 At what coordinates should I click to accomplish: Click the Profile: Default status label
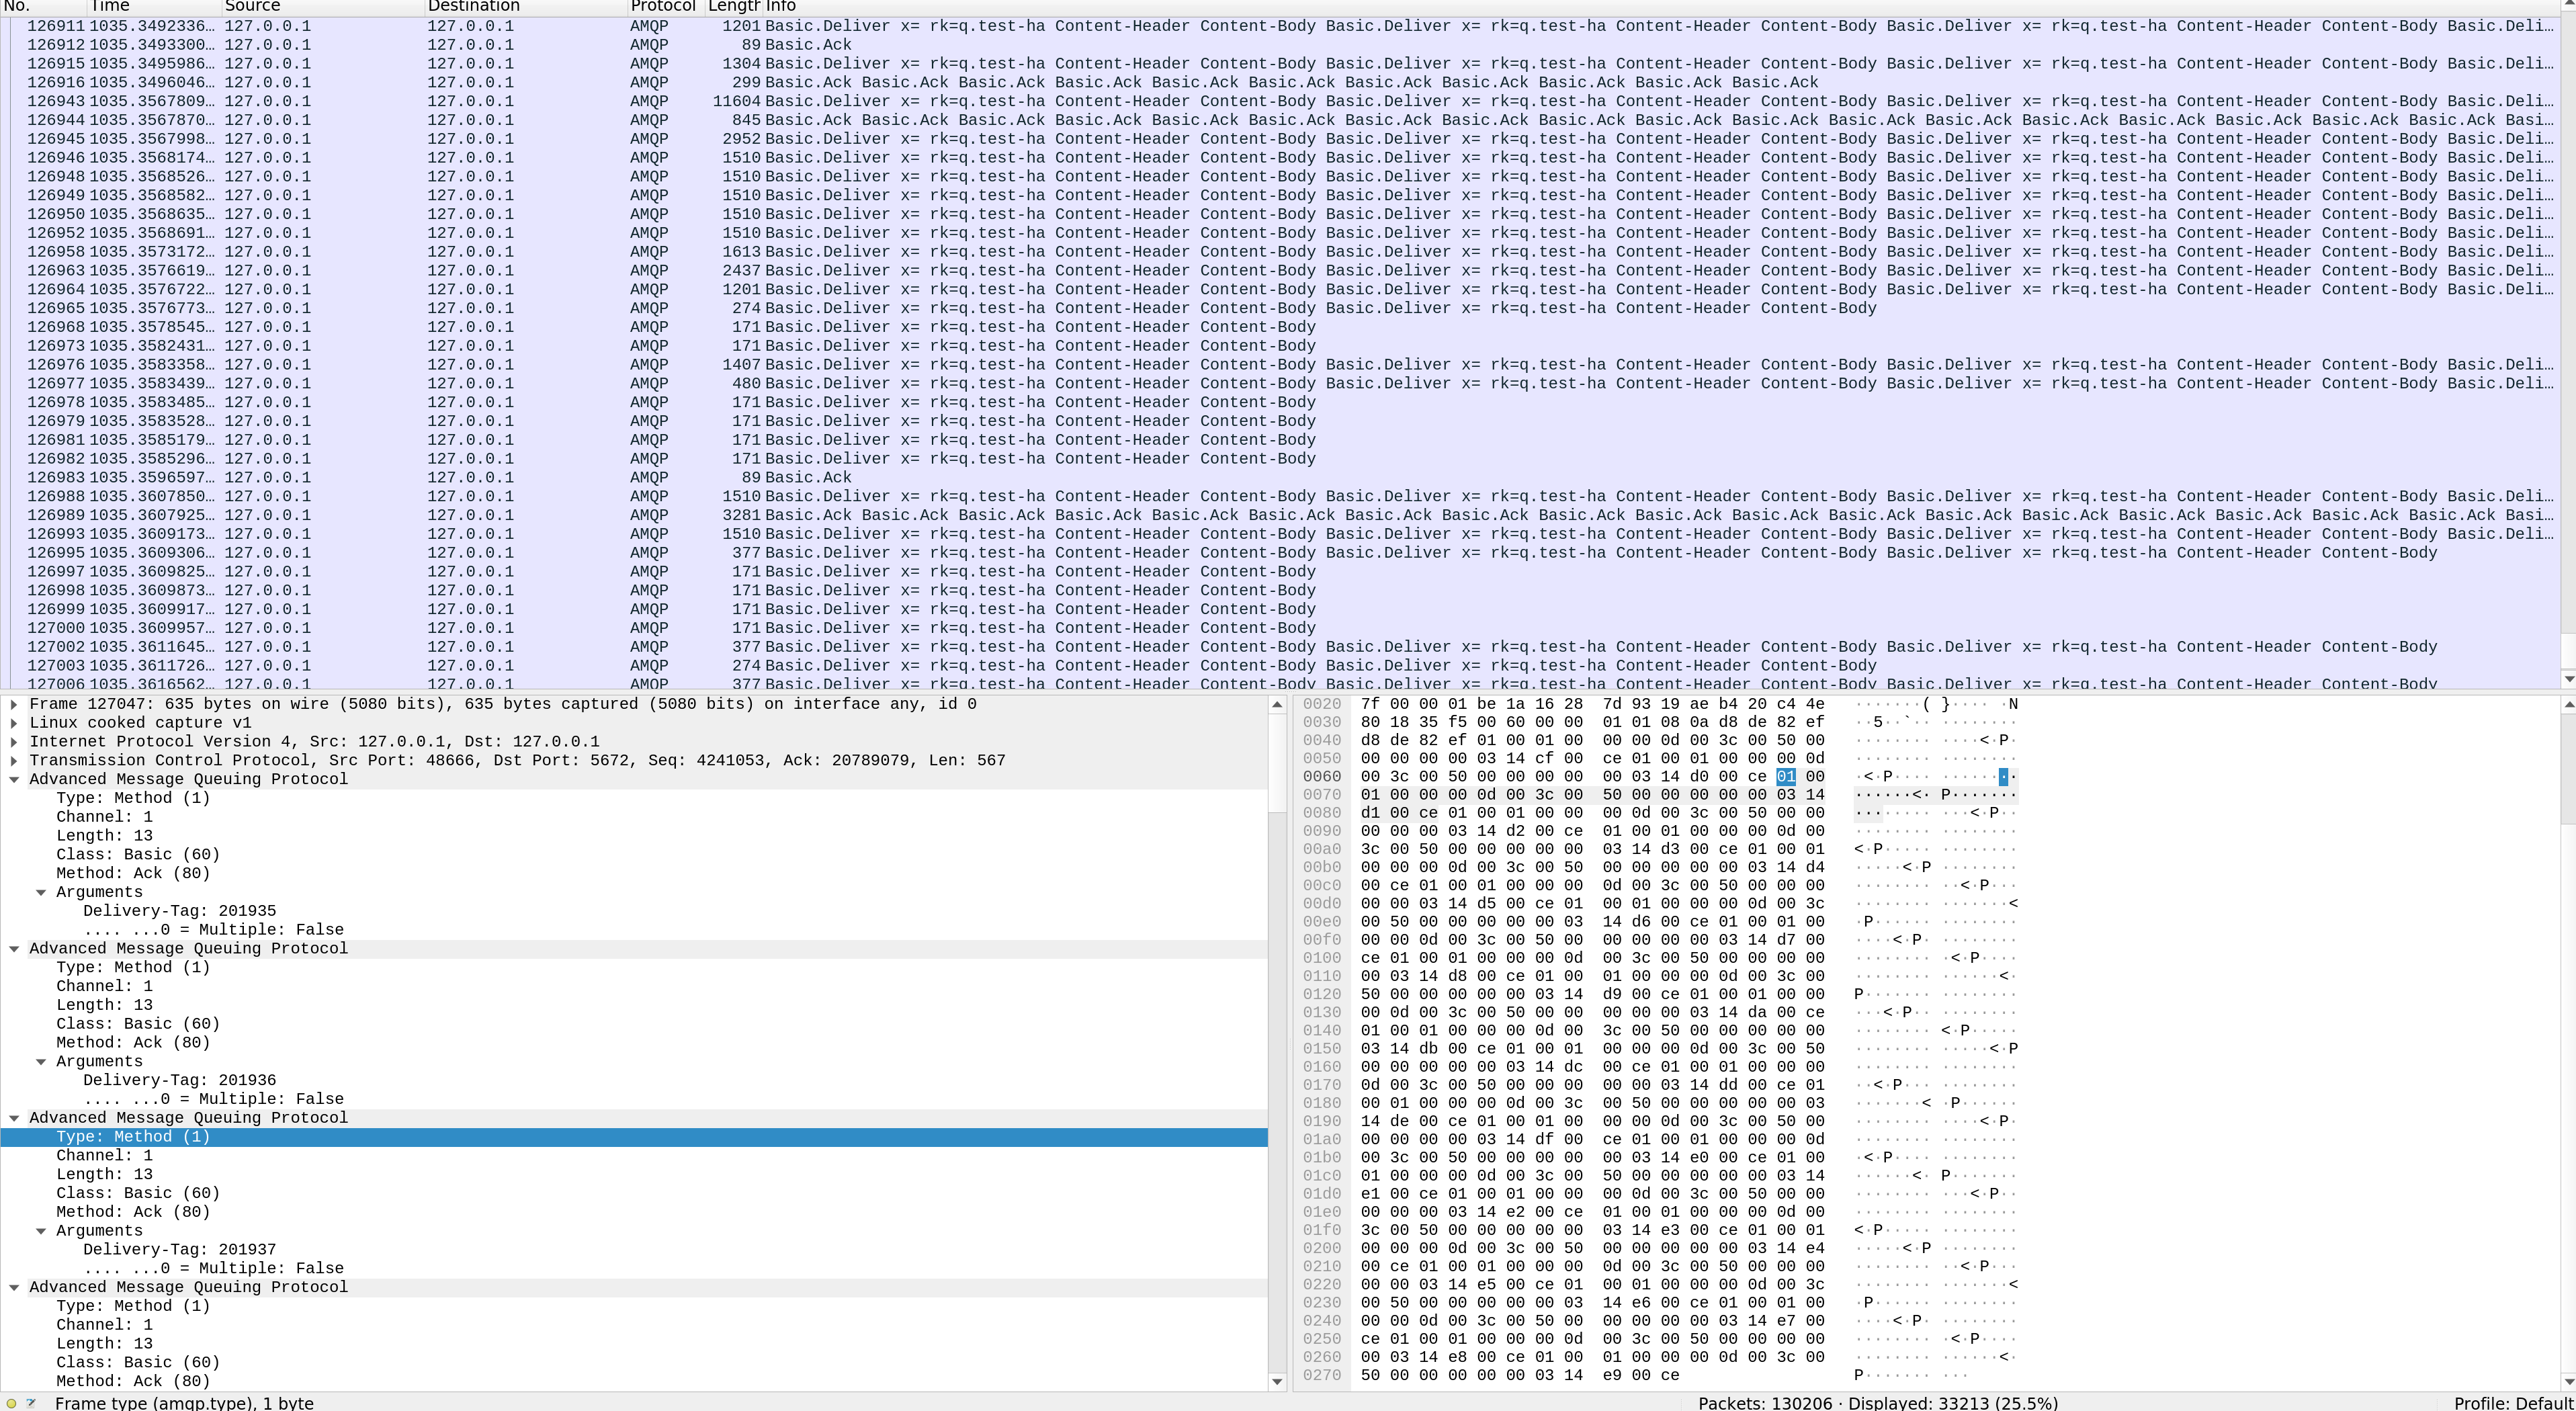point(2512,1403)
